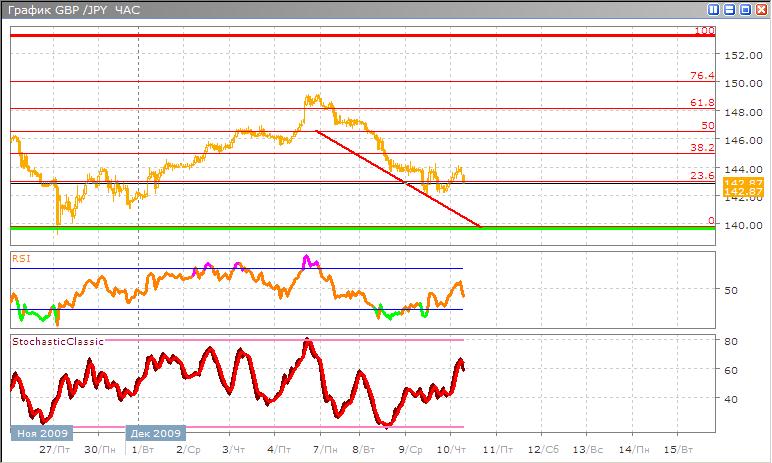Image resolution: width=772 pixels, height=463 pixels.
Task: Select the Fibonacci 76.4 level label
Action: 701,75
